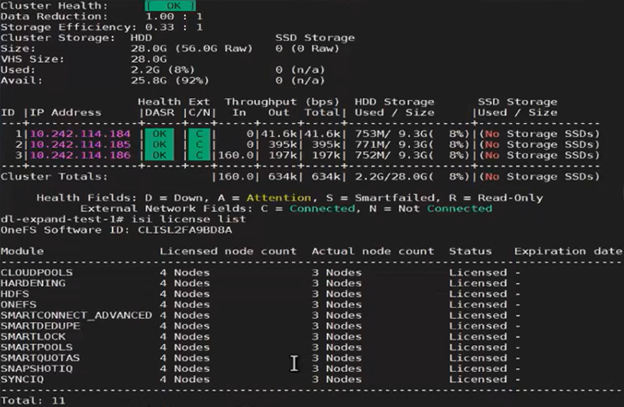Click the HDFS module entry
This screenshot has height=407, width=624.
[15, 293]
